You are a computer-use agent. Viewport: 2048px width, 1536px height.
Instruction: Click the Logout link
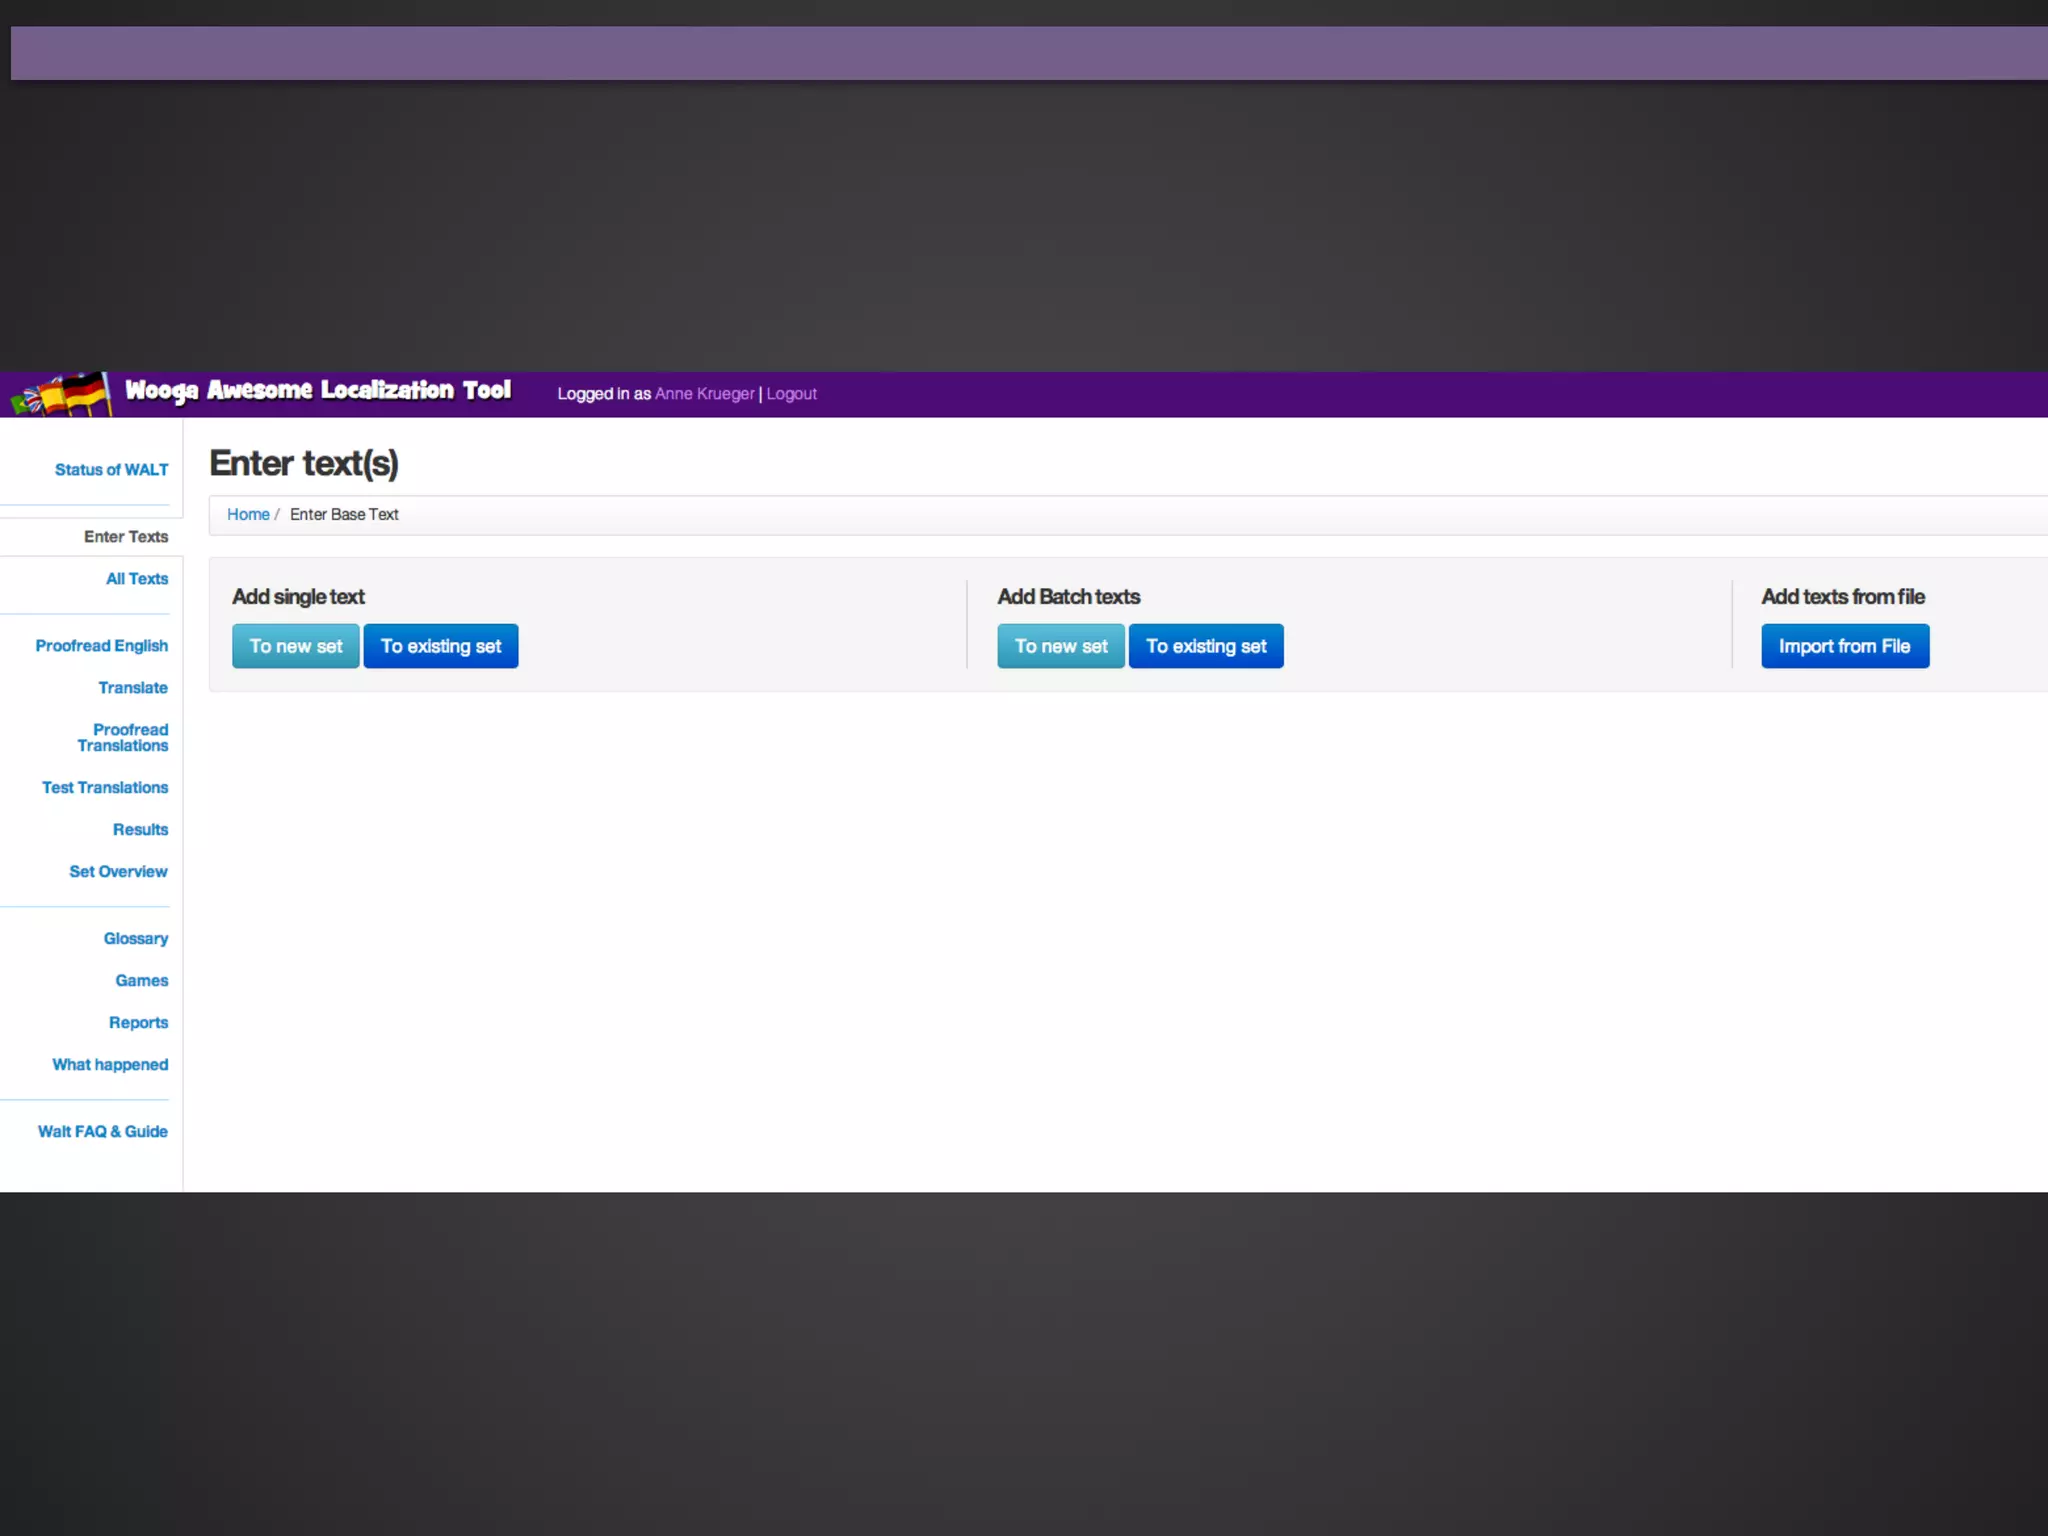pyautogui.click(x=791, y=394)
